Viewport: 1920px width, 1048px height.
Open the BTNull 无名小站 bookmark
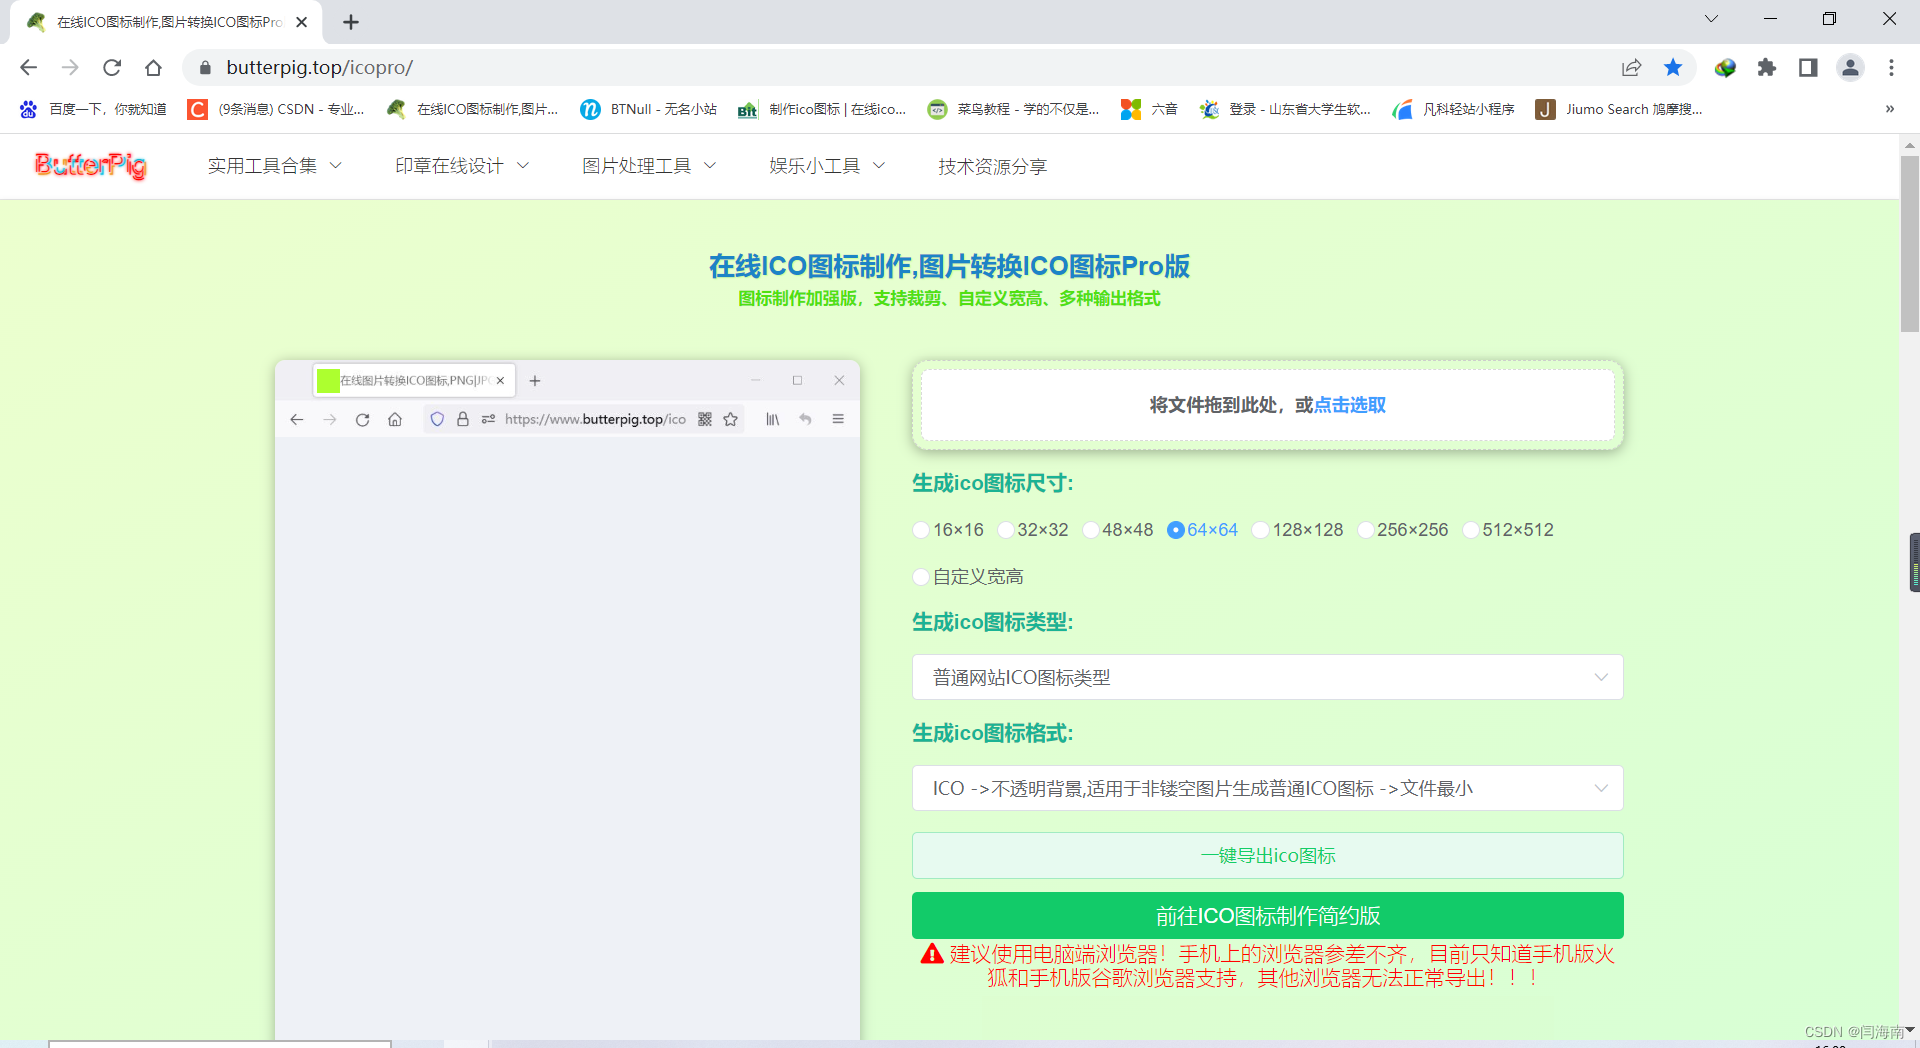649,109
